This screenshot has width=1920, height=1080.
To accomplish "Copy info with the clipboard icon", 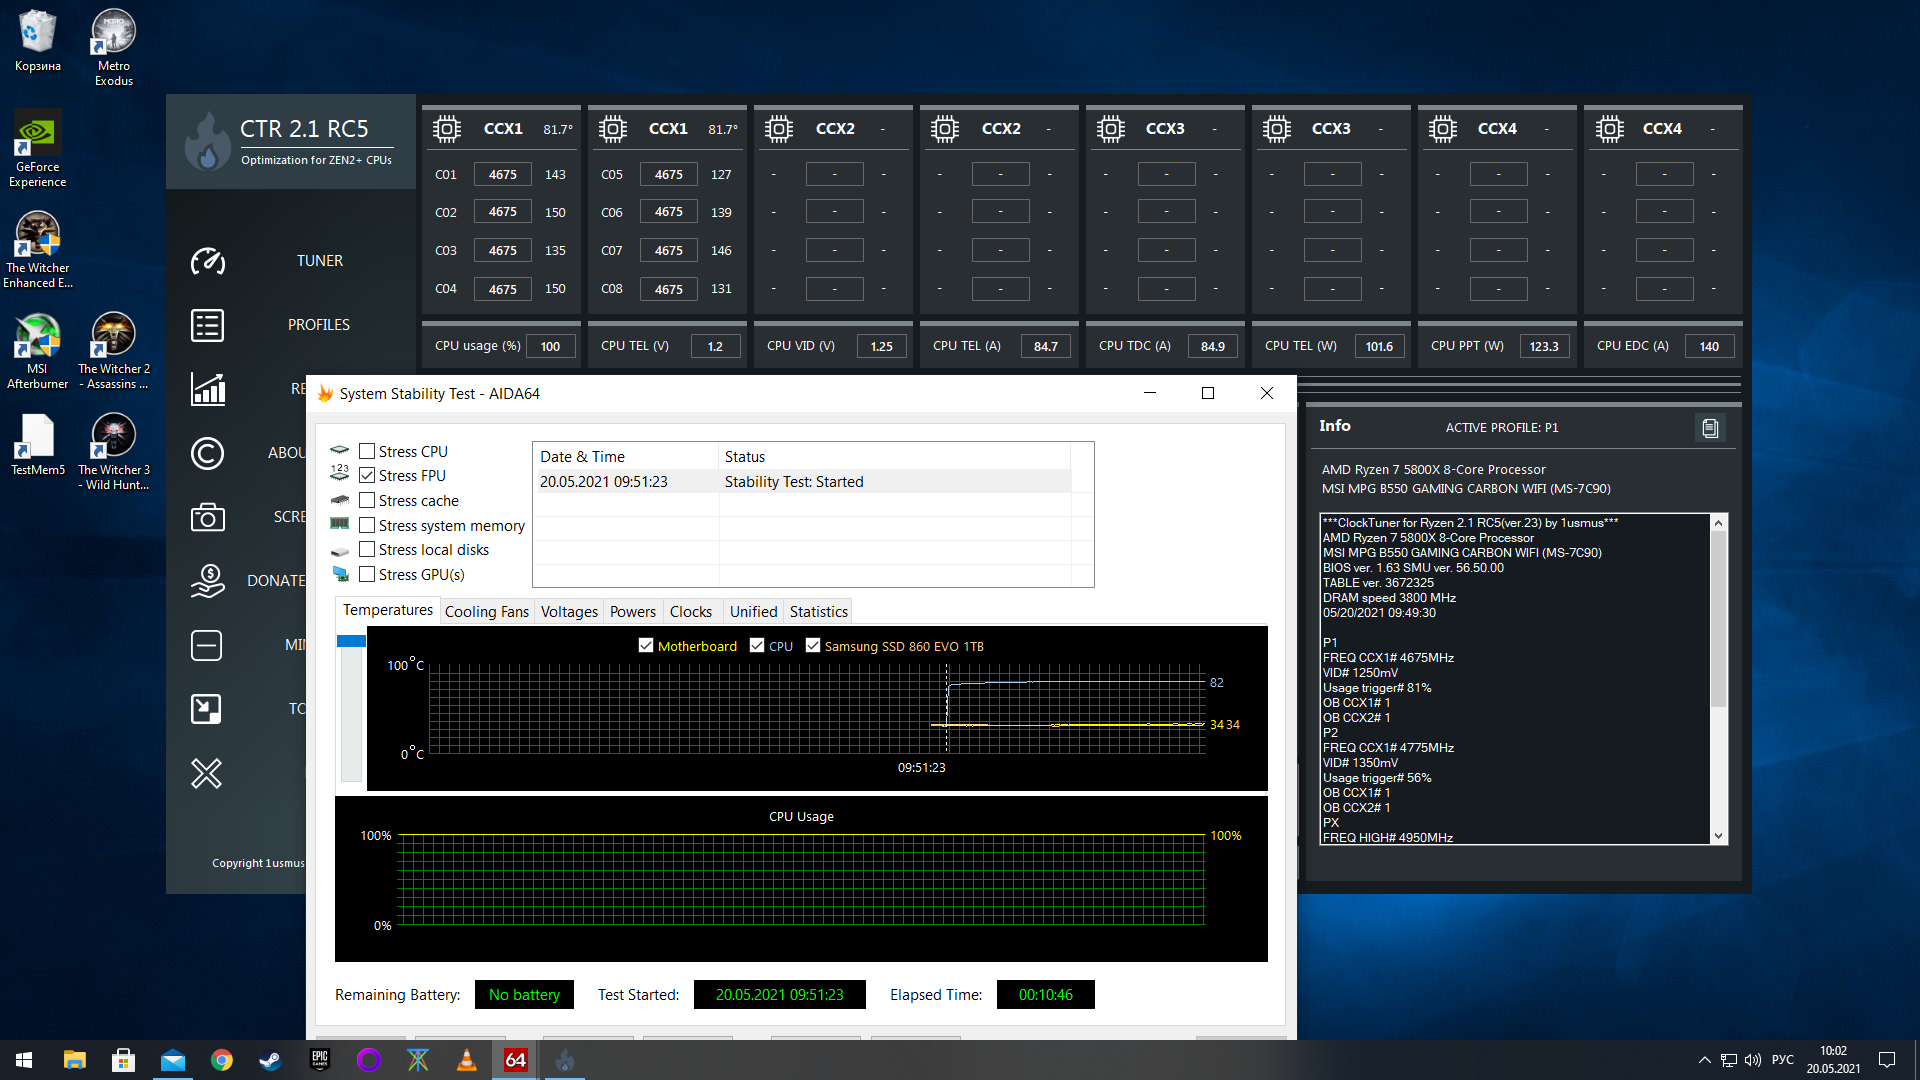I will [x=1710, y=428].
